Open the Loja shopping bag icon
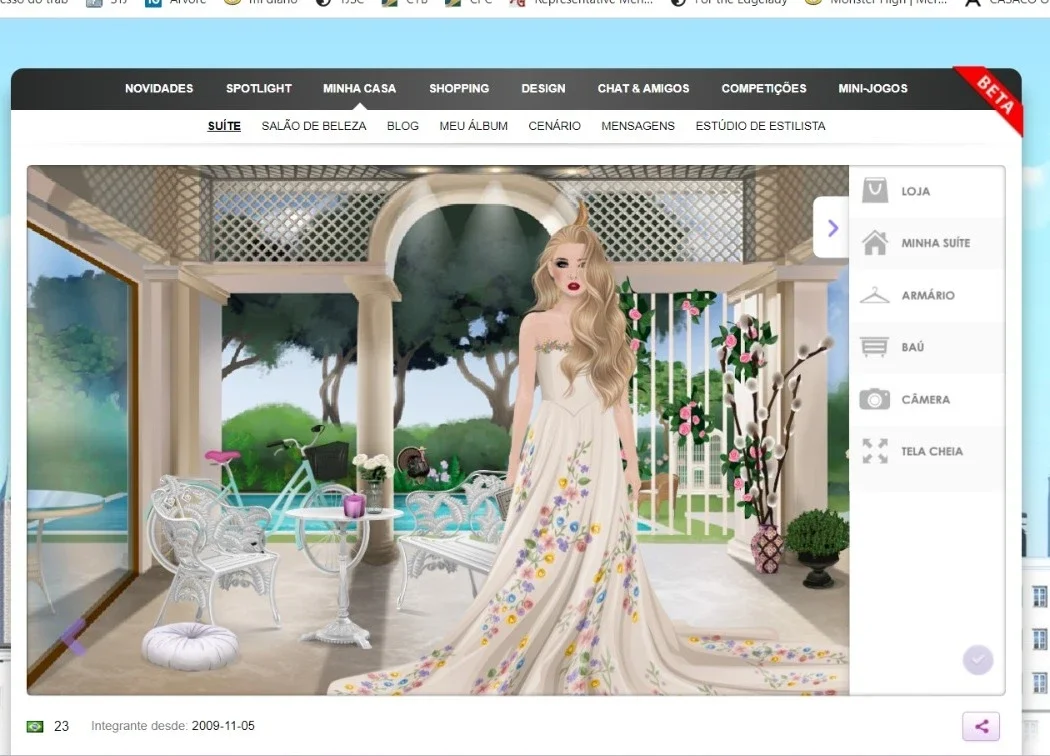The height and width of the screenshot is (756, 1050). [x=875, y=191]
